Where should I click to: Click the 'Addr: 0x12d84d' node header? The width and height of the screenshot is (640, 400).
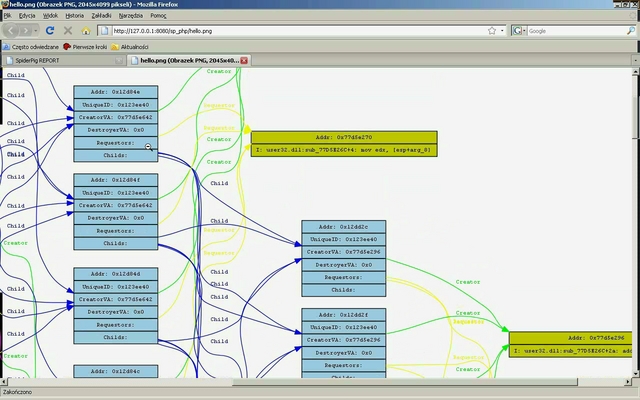[116, 274]
